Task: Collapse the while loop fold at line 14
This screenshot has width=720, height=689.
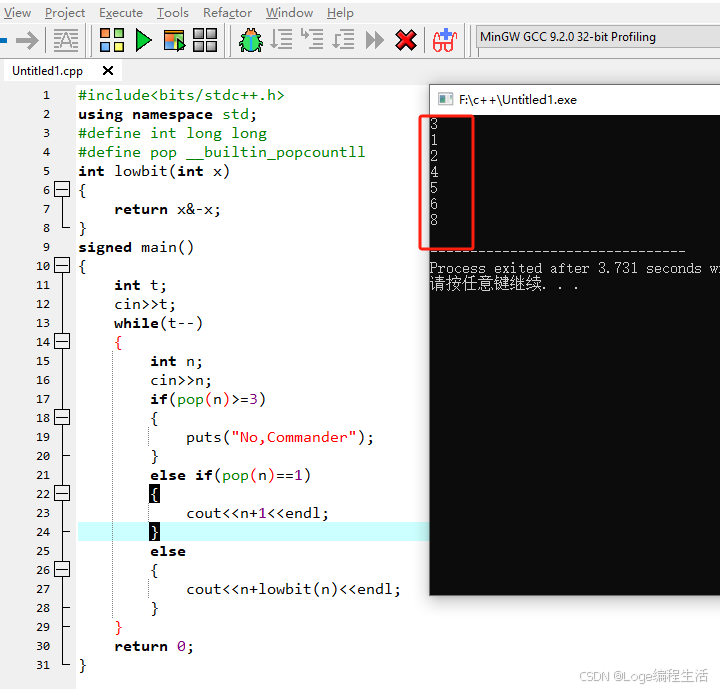Action: click(62, 341)
